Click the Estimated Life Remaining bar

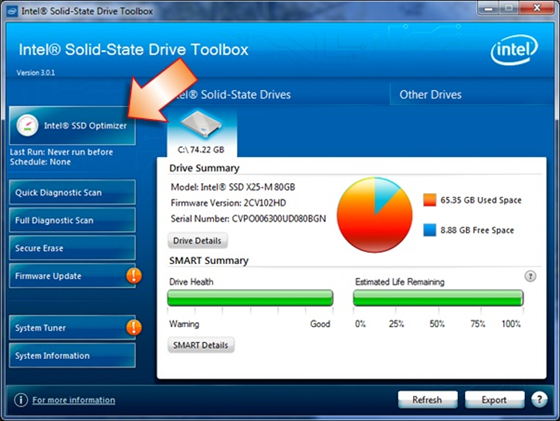438,298
